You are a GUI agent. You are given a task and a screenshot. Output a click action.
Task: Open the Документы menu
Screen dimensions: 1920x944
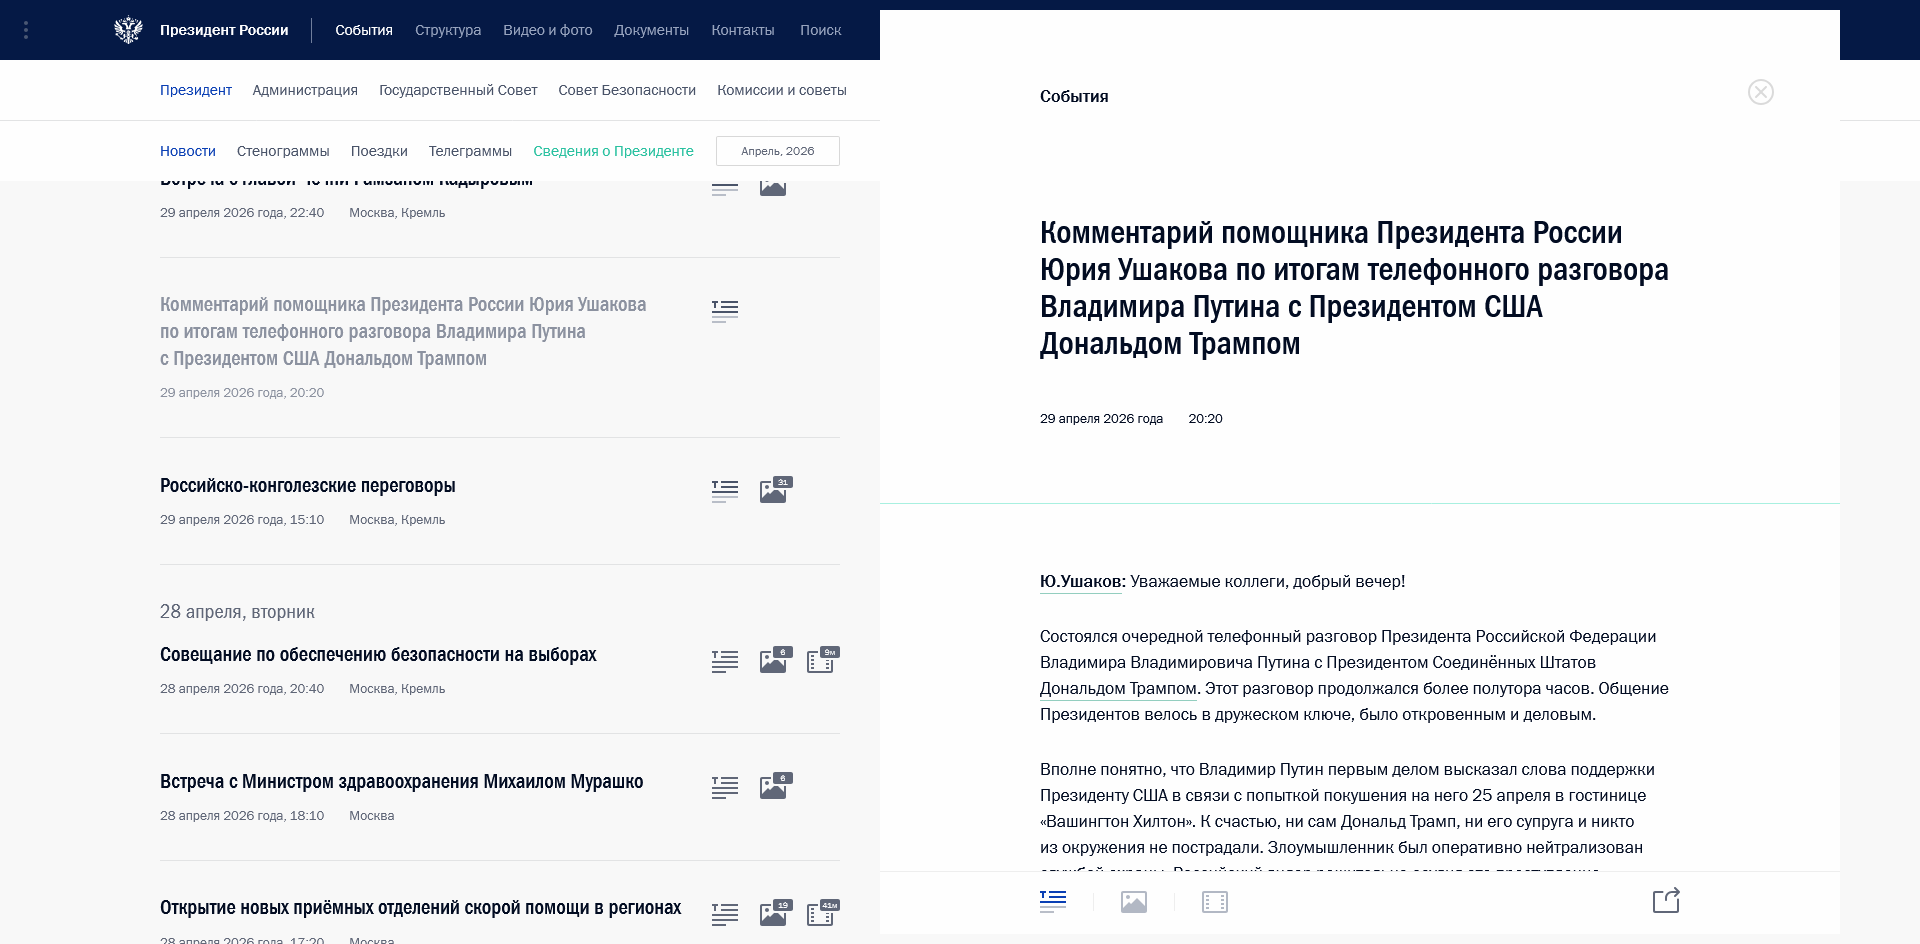(x=651, y=30)
